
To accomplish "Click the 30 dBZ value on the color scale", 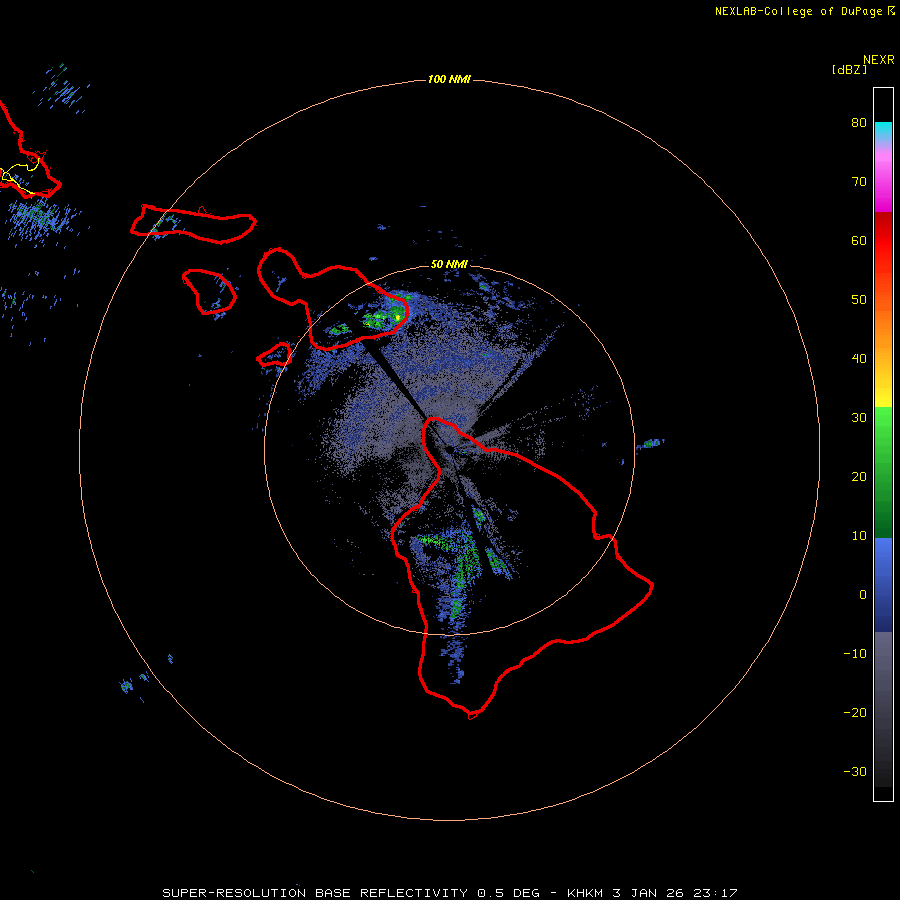I will 859,417.
